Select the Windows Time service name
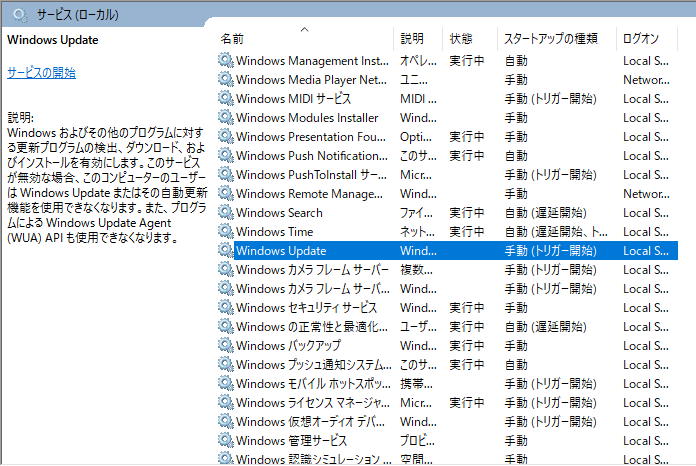Image resolution: width=696 pixels, height=466 pixels. coord(274,232)
